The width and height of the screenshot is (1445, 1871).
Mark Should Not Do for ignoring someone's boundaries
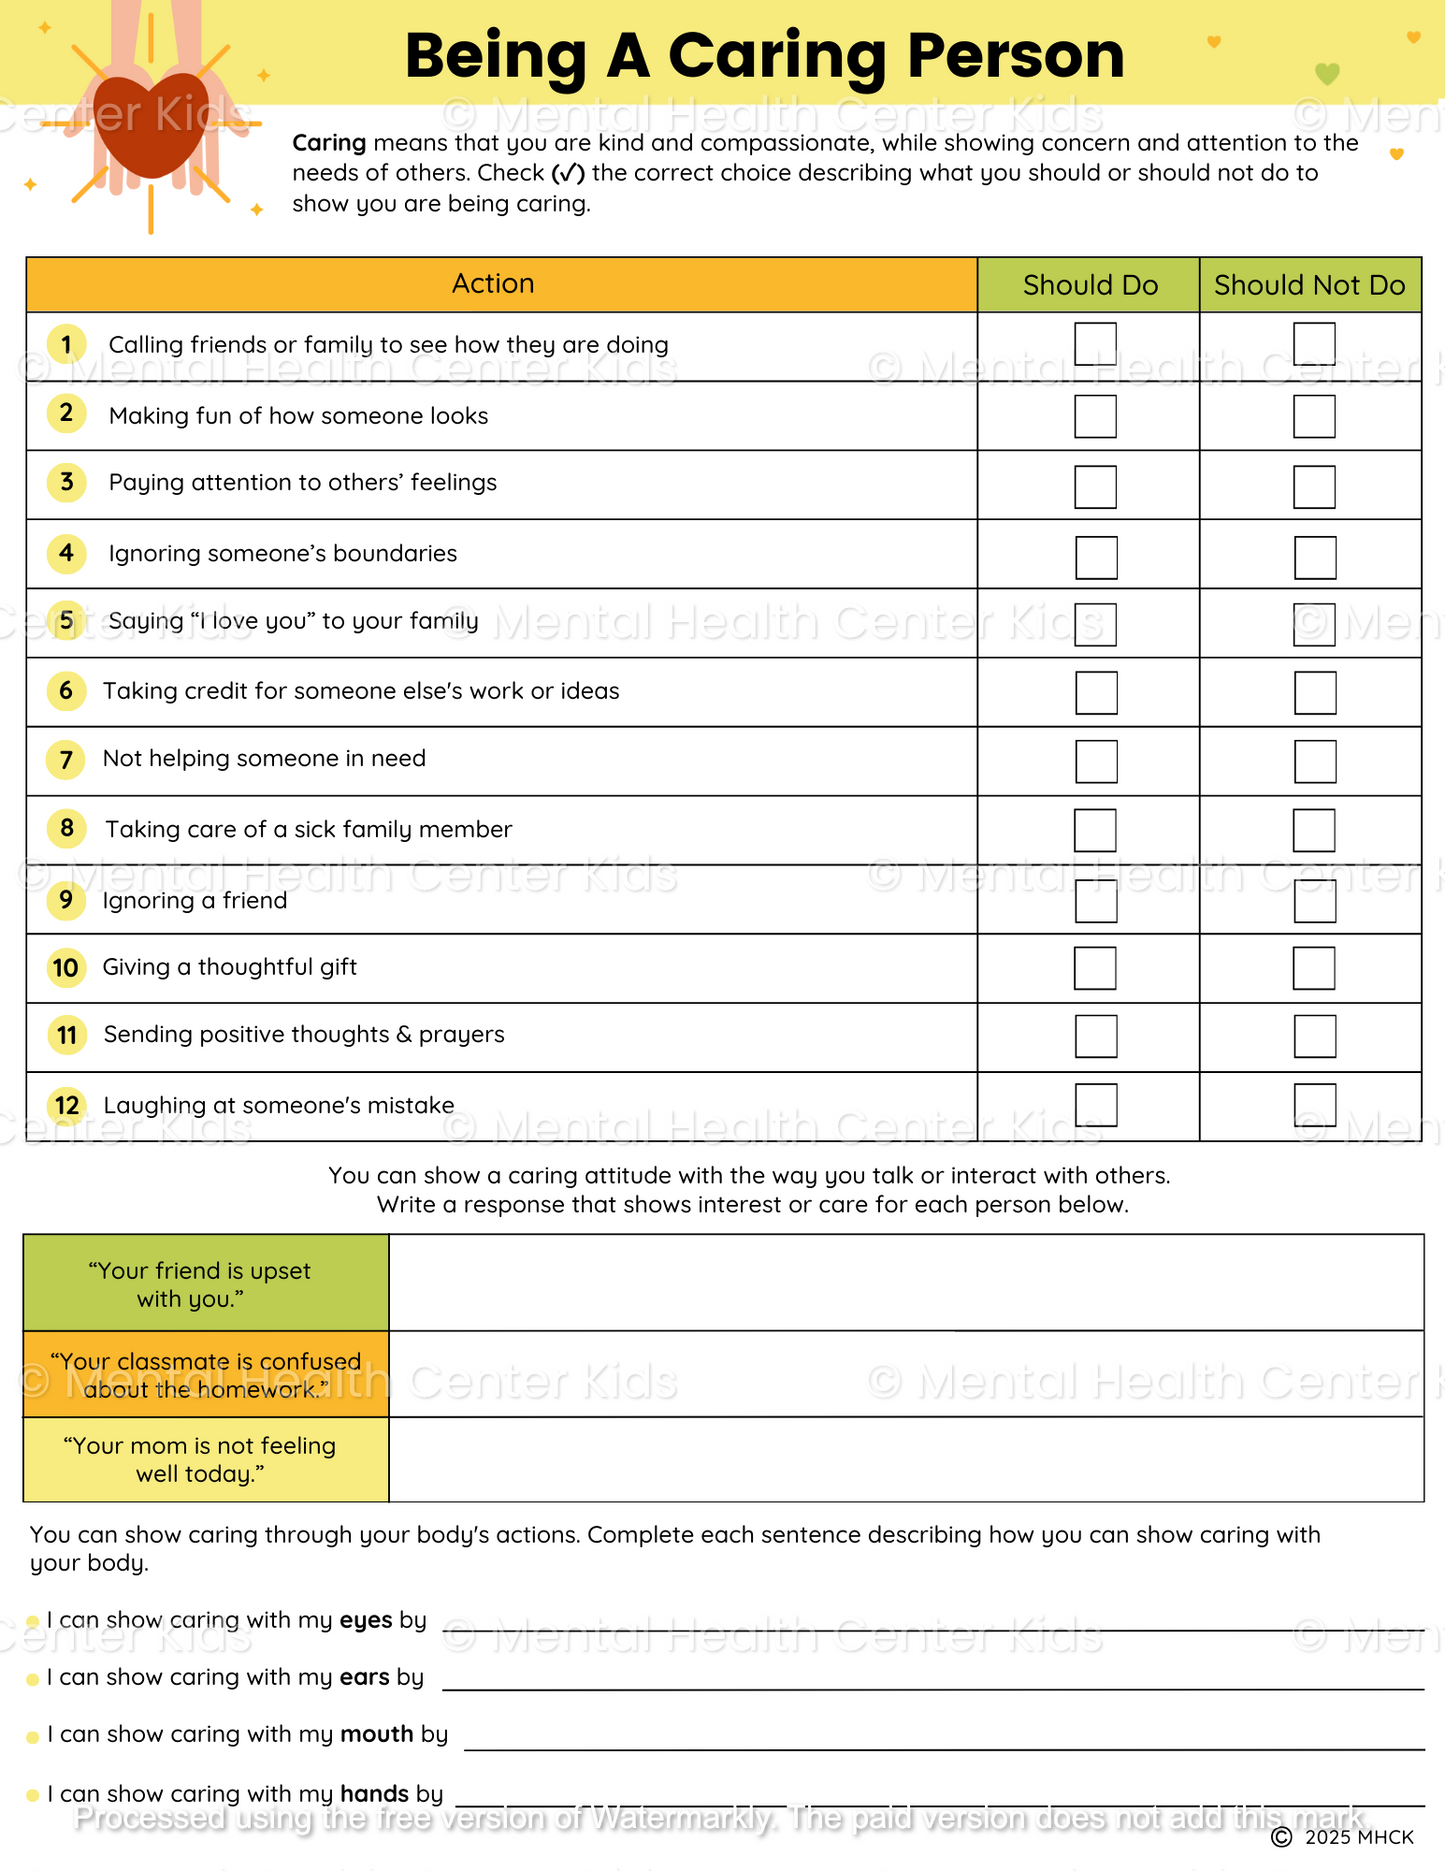click(1315, 558)
